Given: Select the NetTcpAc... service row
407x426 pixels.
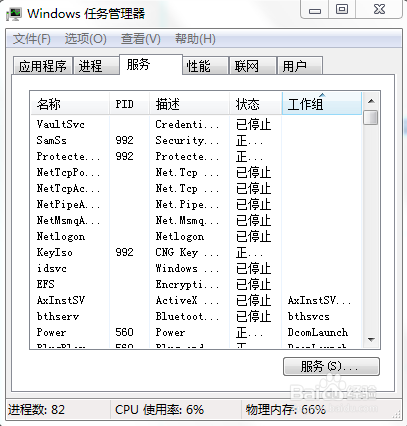Looking at the screenshot, I should tap(196, 188).
